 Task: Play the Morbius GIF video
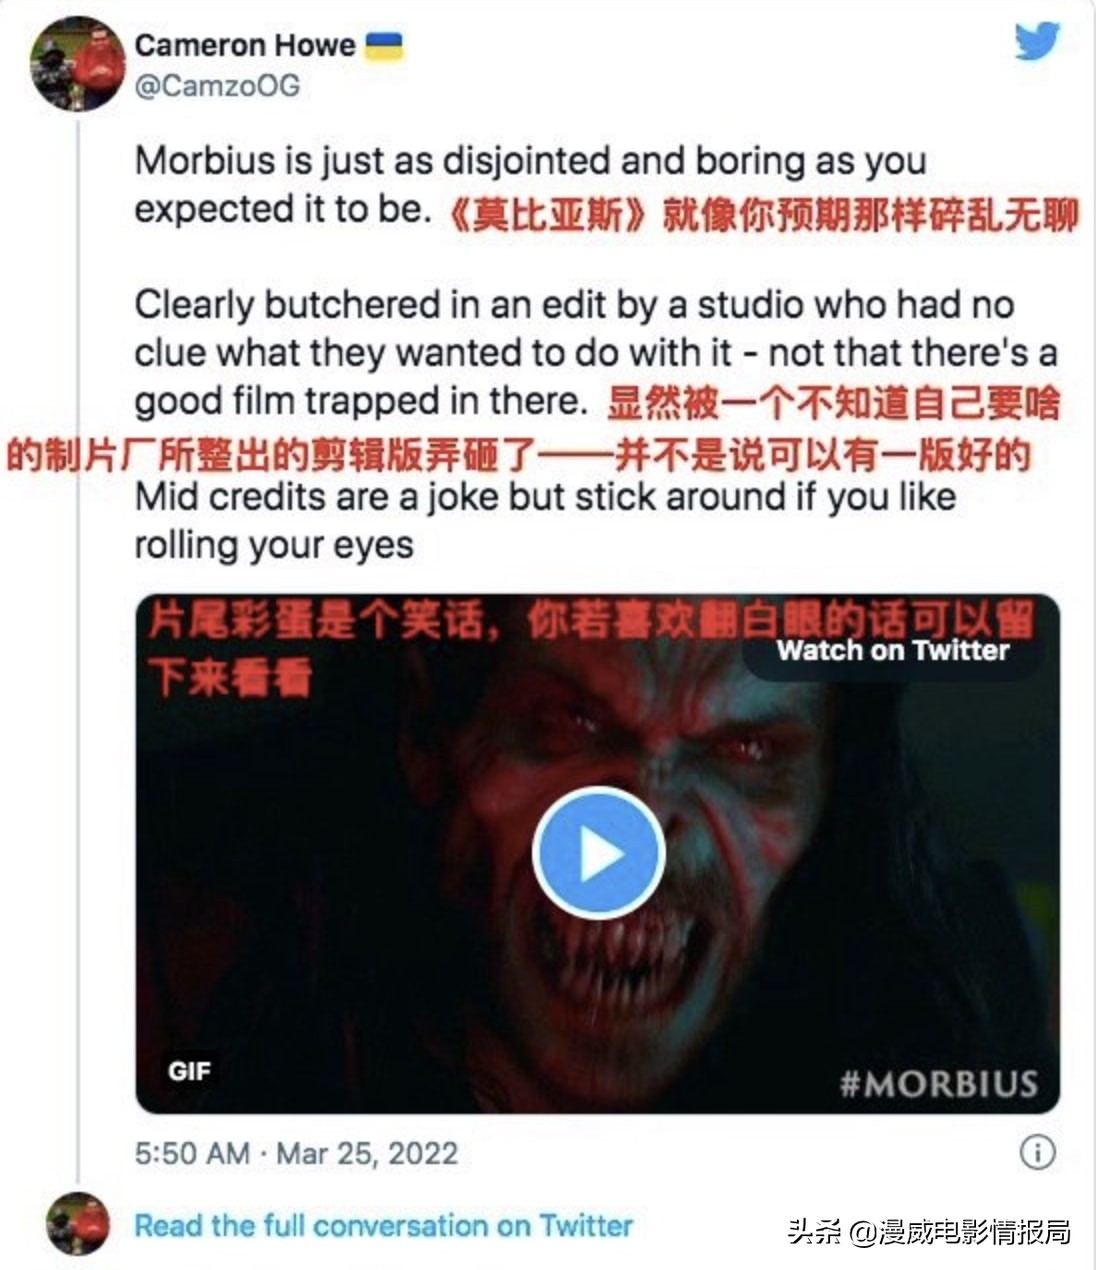point(598,855)
